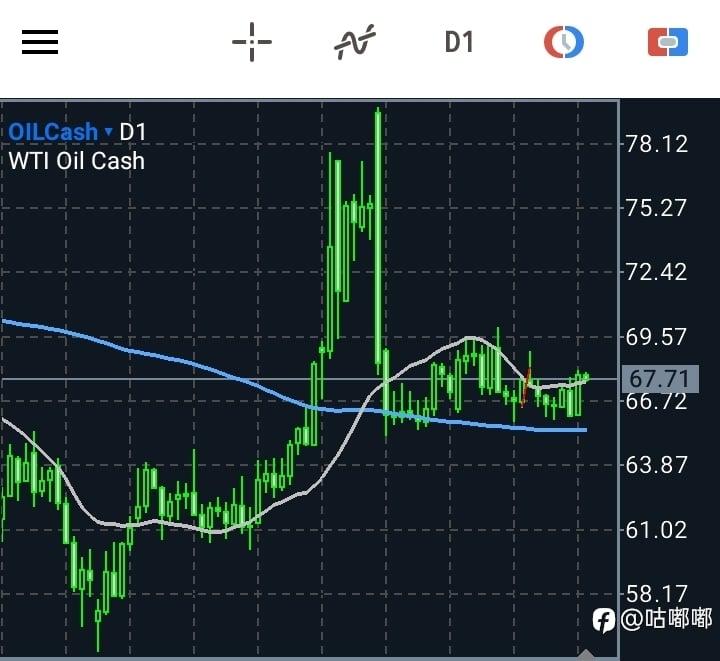This screenshot has height=661, width=720.
Task: Select the 75.27 price axis label
Action: [657, 208]
